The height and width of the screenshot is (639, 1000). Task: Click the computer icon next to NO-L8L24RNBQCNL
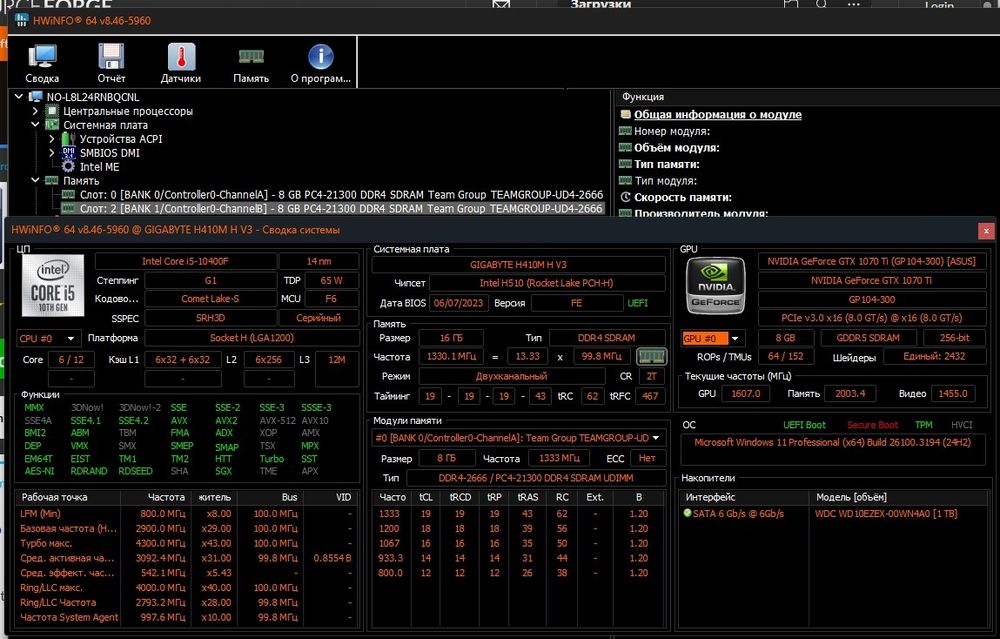click(x=36, y=97)
